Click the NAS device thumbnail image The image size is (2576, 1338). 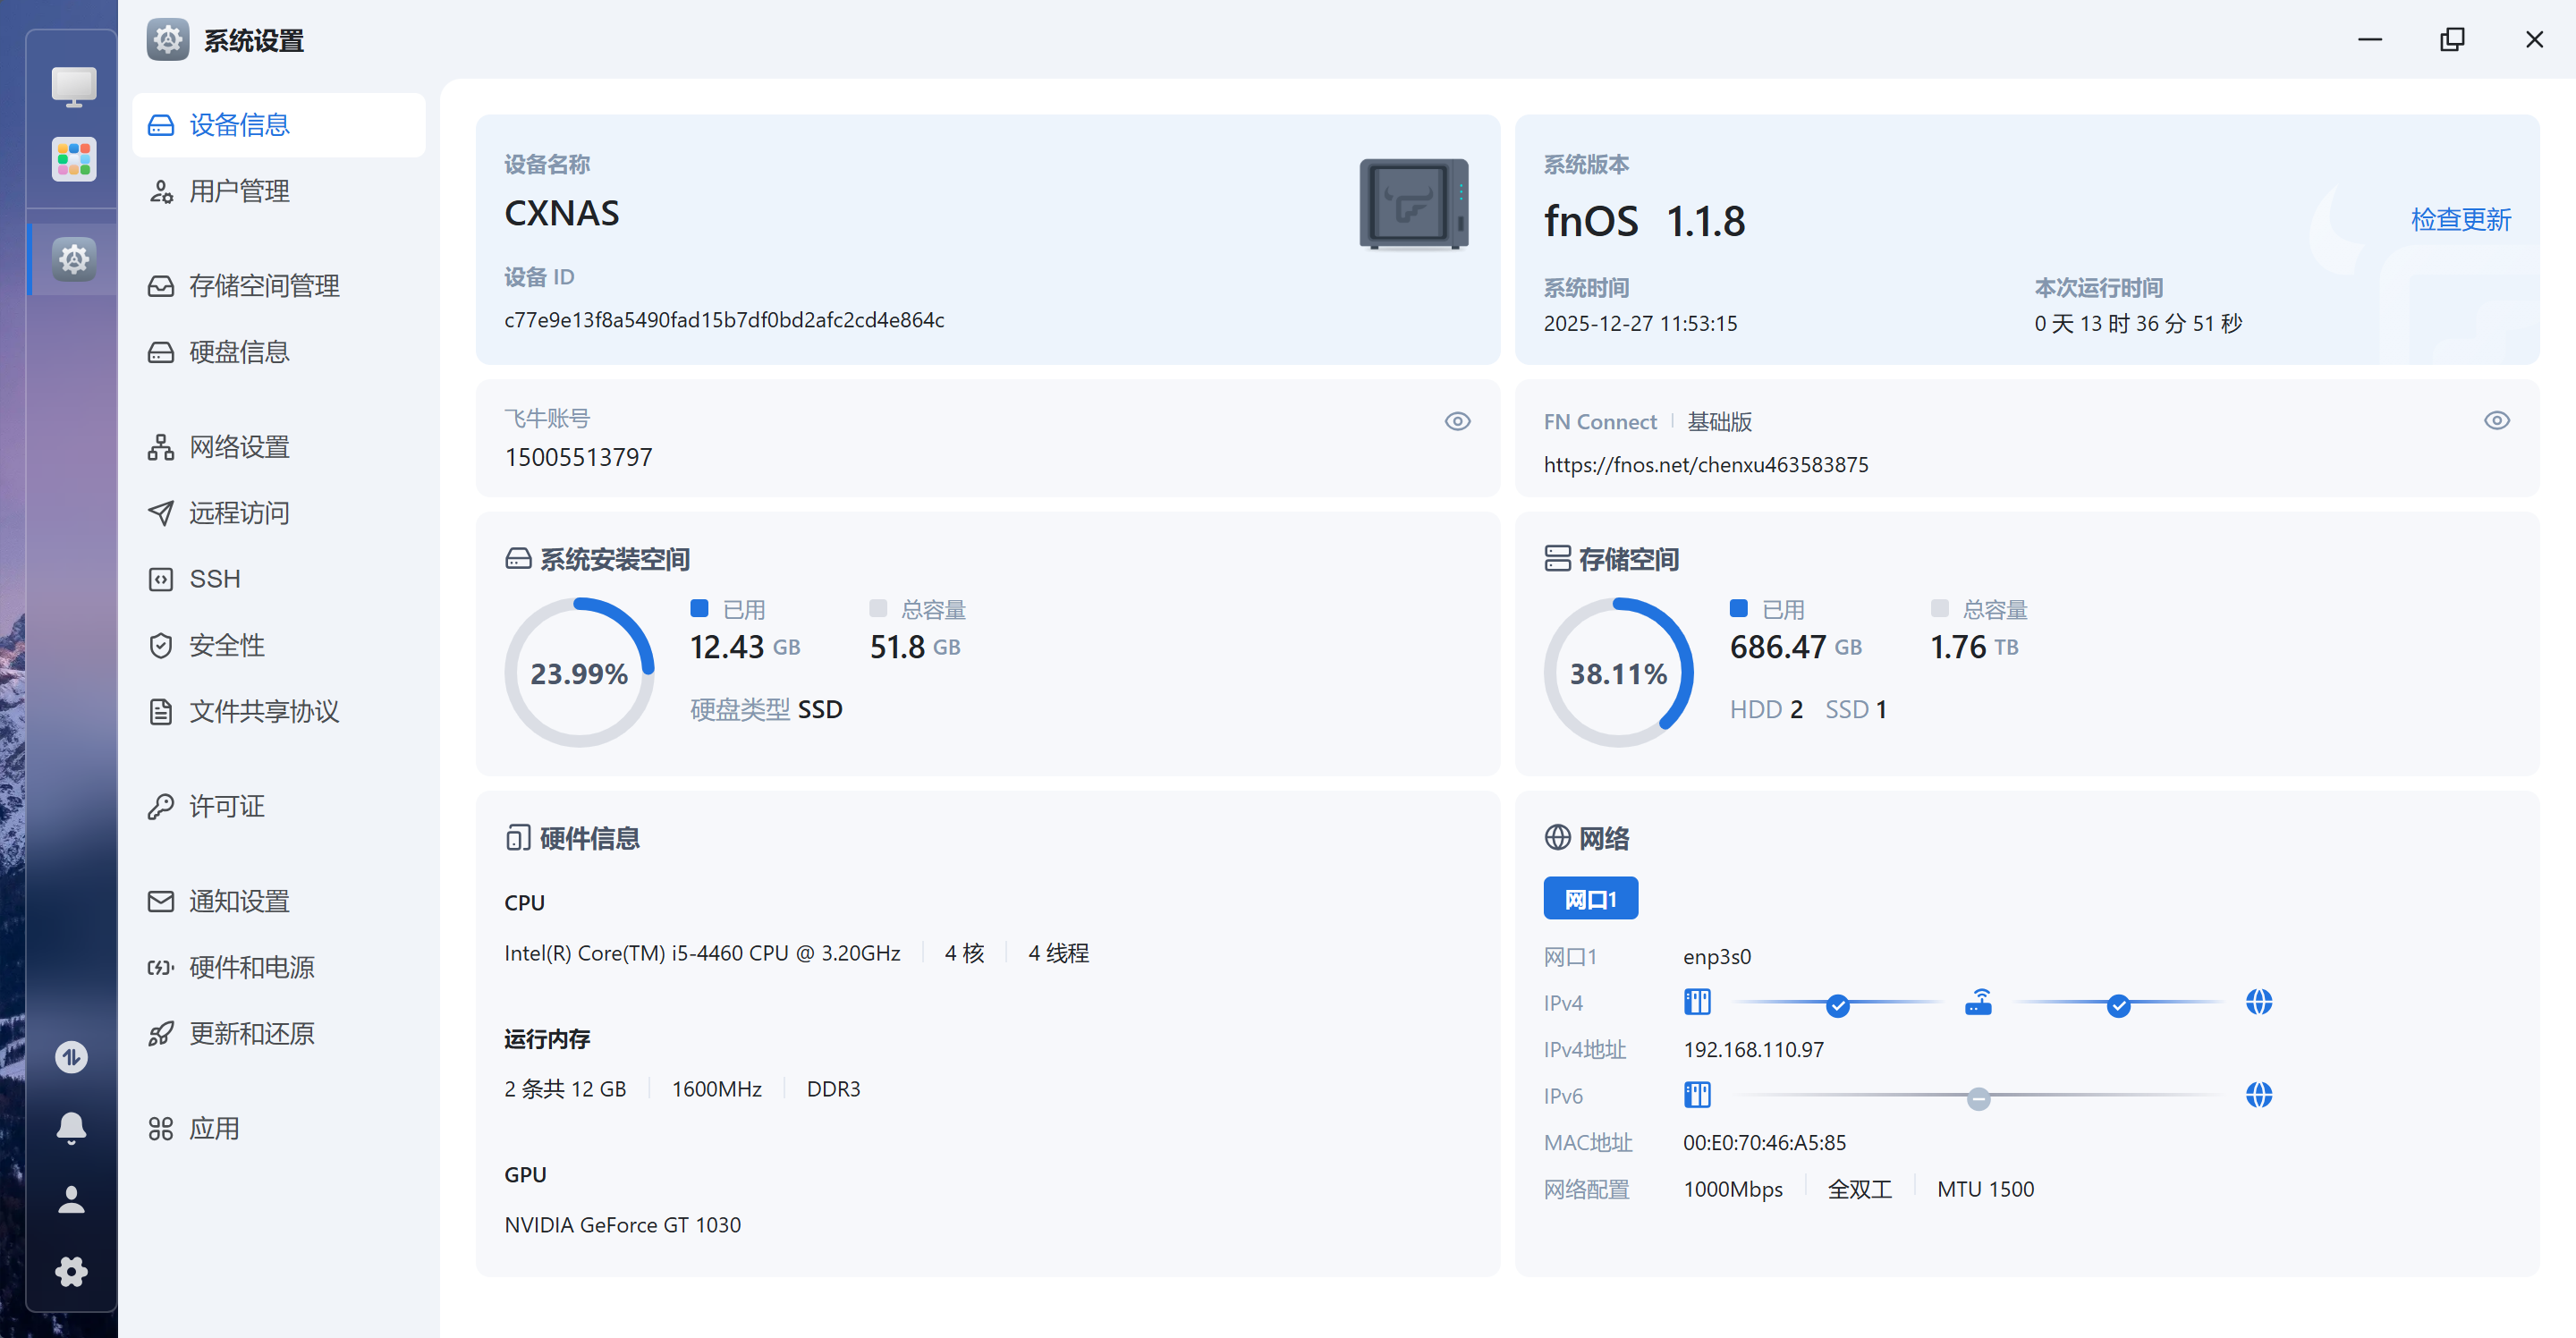coord(1413,204)
